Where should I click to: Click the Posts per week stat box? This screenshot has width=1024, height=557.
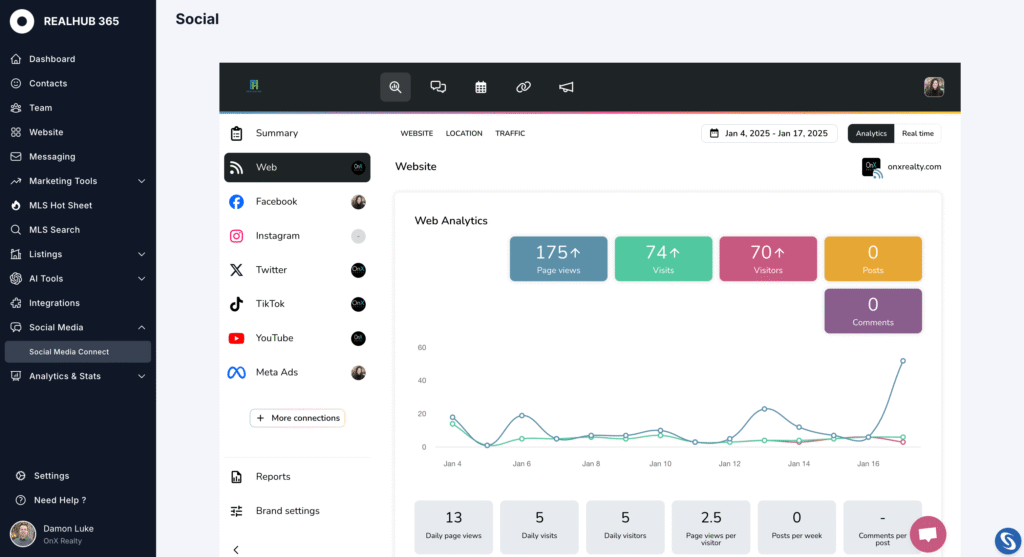[797, 527]
